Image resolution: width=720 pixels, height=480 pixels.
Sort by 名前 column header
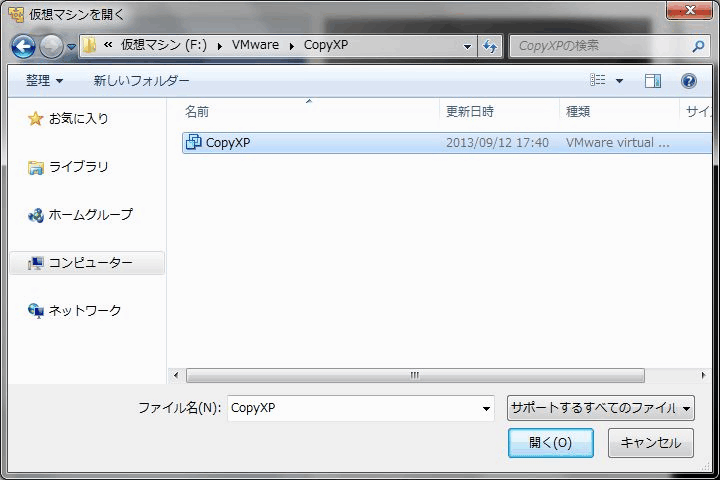(x=197, y=112)
